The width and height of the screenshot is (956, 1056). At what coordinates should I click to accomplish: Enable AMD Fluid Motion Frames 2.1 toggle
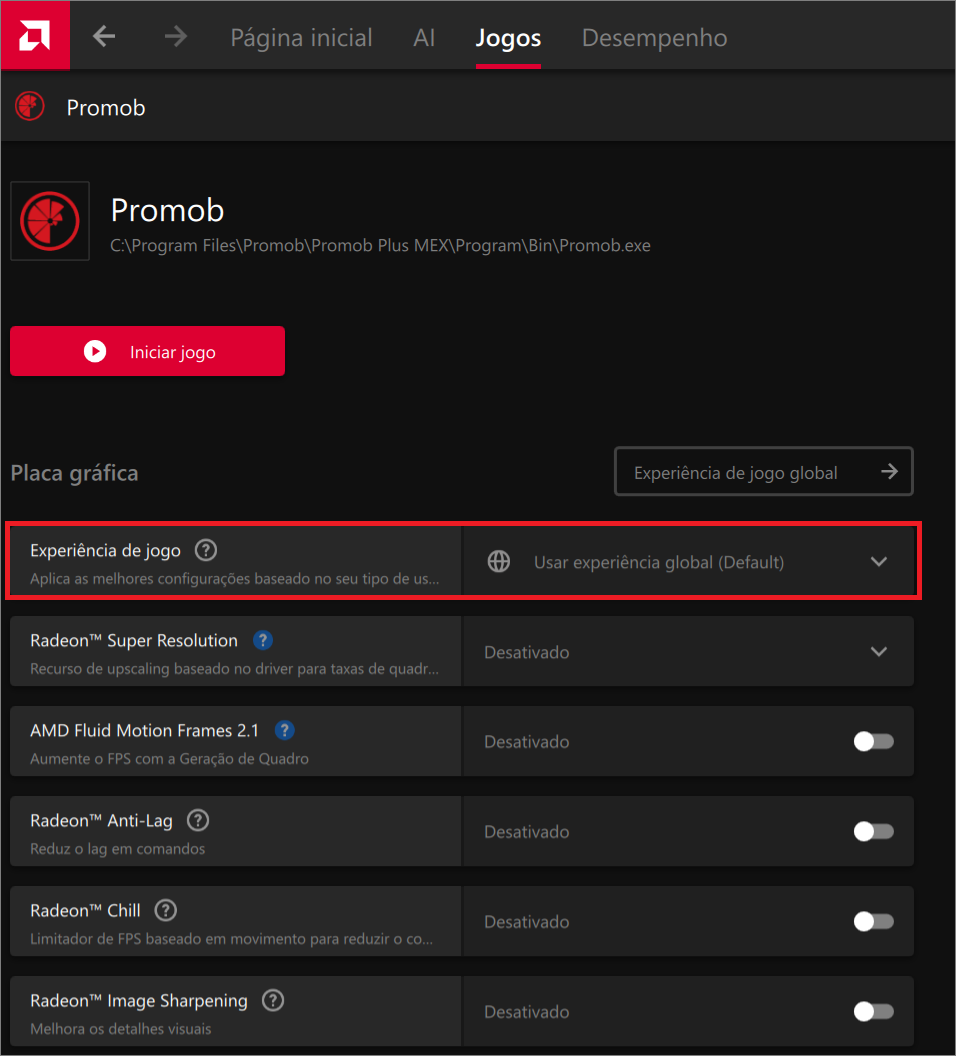pyautogui.click(x=874, y=741)
